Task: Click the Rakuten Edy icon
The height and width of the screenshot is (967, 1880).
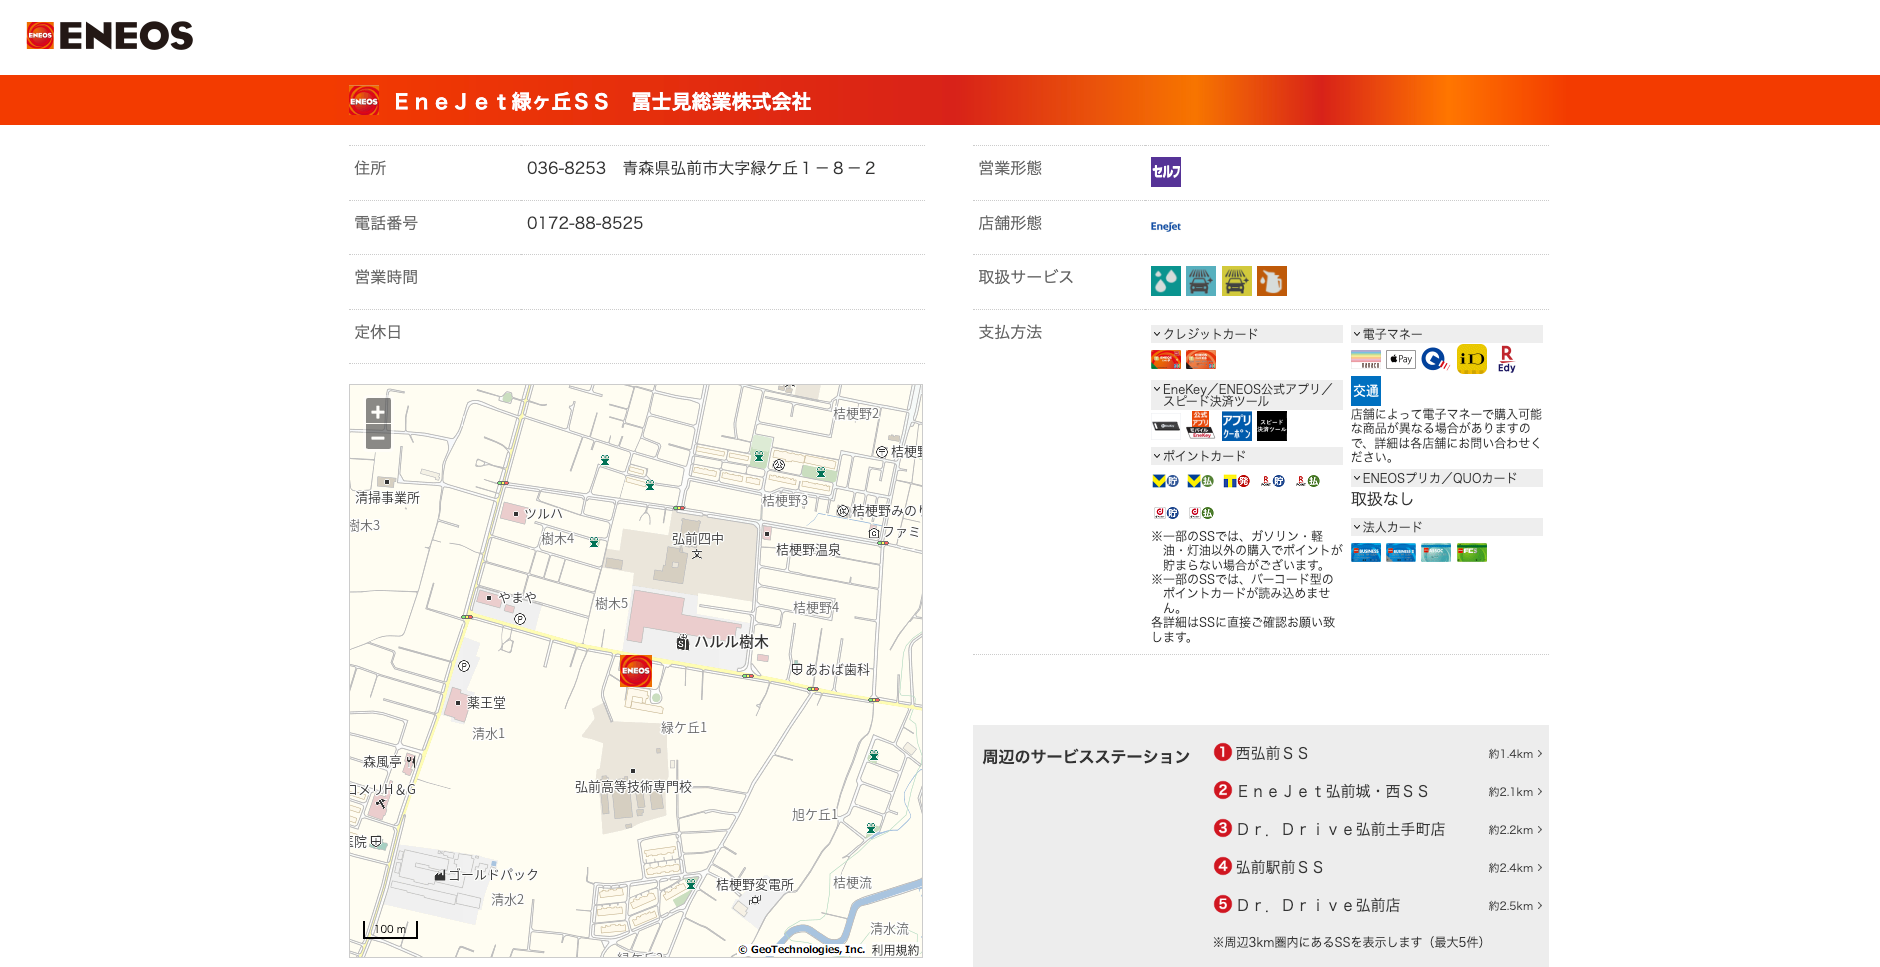Action: coord(1507,359)
